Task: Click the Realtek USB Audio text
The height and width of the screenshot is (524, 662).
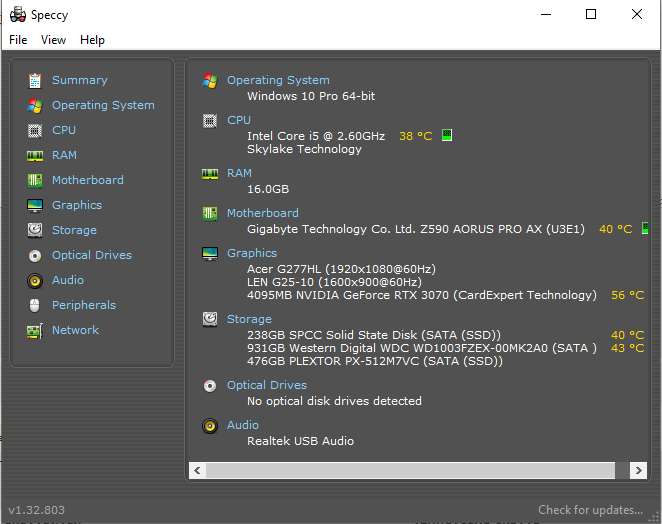Action: click(301, 441)
